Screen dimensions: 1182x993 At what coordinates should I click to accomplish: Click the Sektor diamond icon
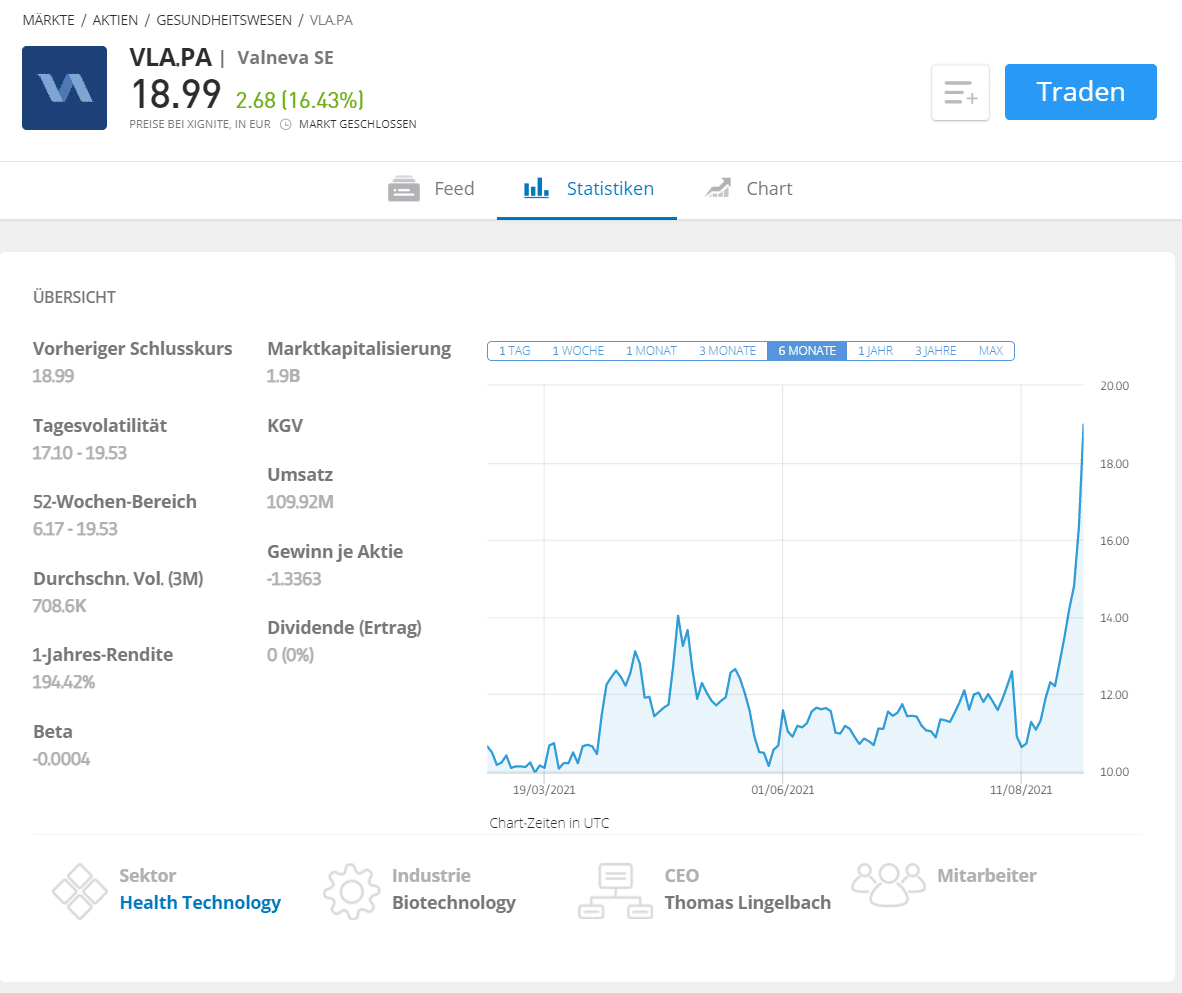click(x=79, y=891)
